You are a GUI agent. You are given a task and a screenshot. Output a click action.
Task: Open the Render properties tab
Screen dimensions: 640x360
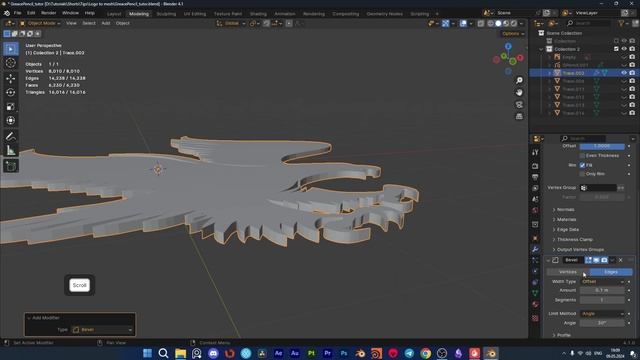tap(536, 166)
